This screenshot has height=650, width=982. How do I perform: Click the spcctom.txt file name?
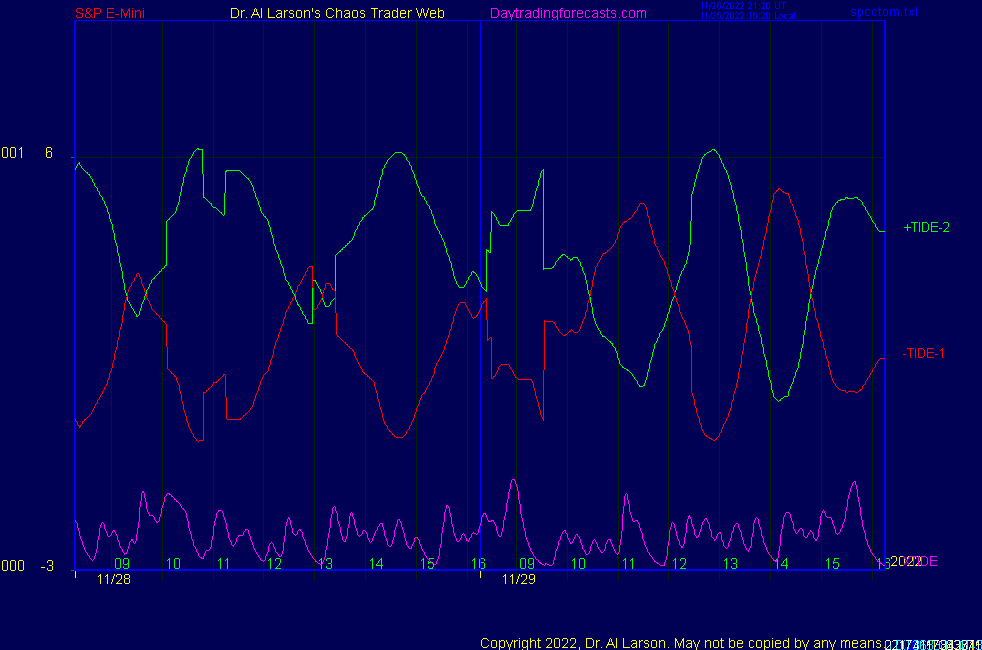(884, 13)
